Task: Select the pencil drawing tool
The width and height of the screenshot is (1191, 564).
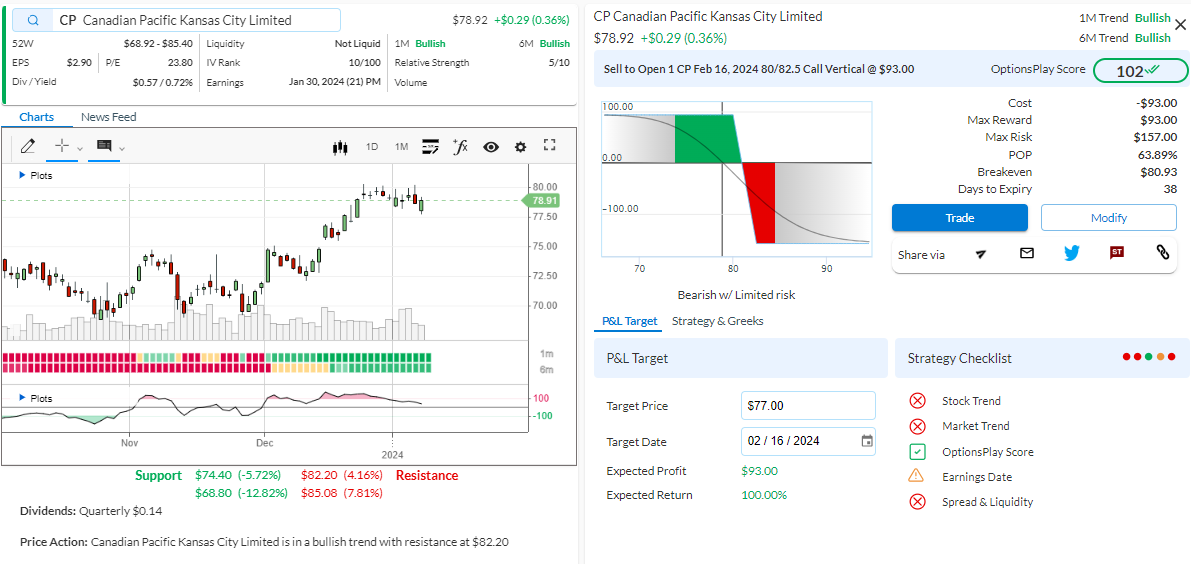Action: click(29, 146)
